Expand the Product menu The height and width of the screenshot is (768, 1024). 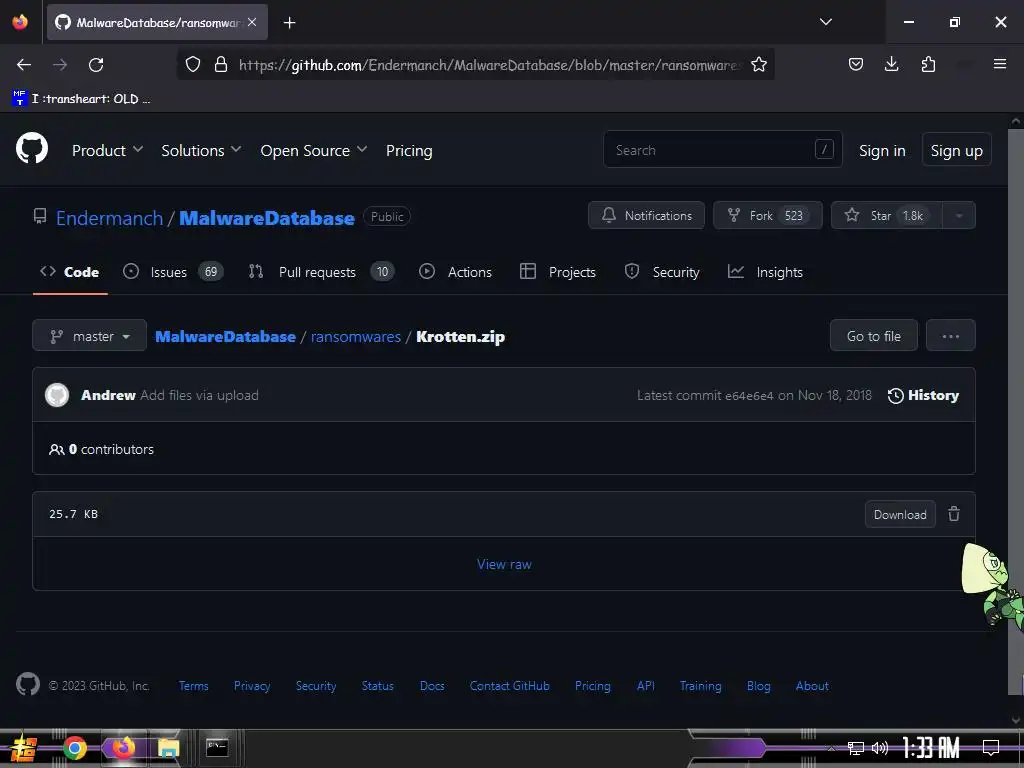pos(107,151)
